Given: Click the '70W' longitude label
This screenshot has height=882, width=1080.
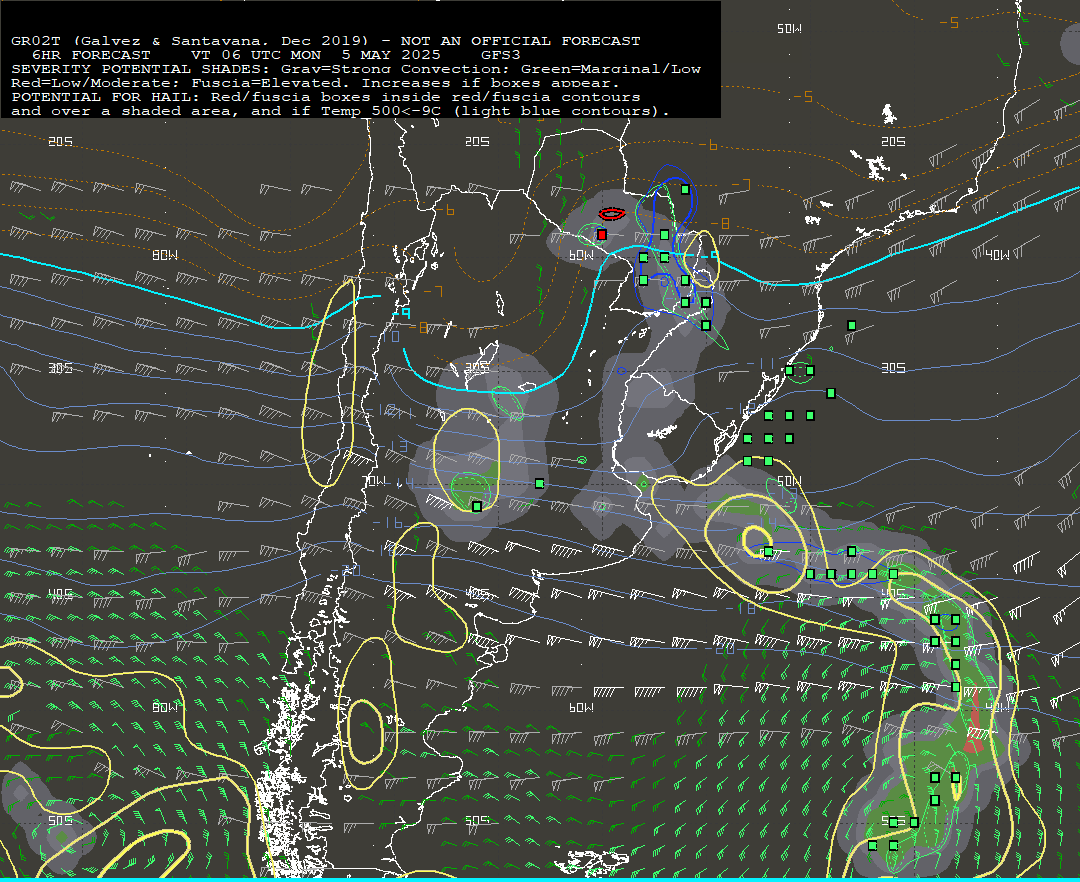Looking at the screenshot, I should coord(375,481).
